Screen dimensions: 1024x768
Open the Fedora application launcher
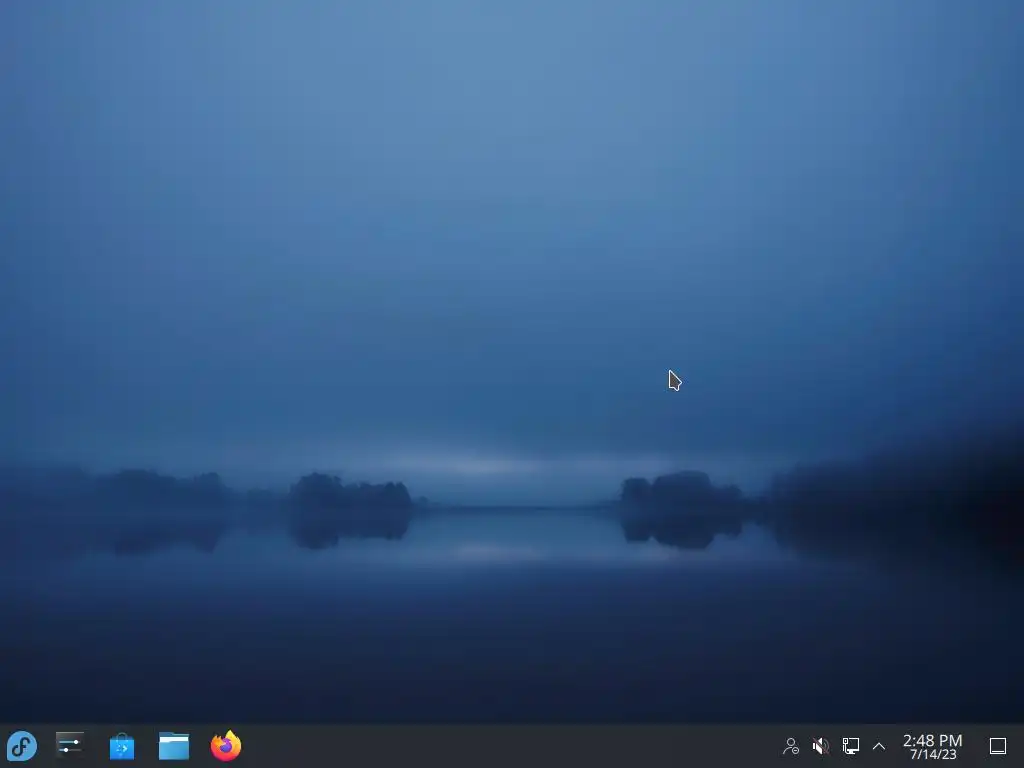22,746
